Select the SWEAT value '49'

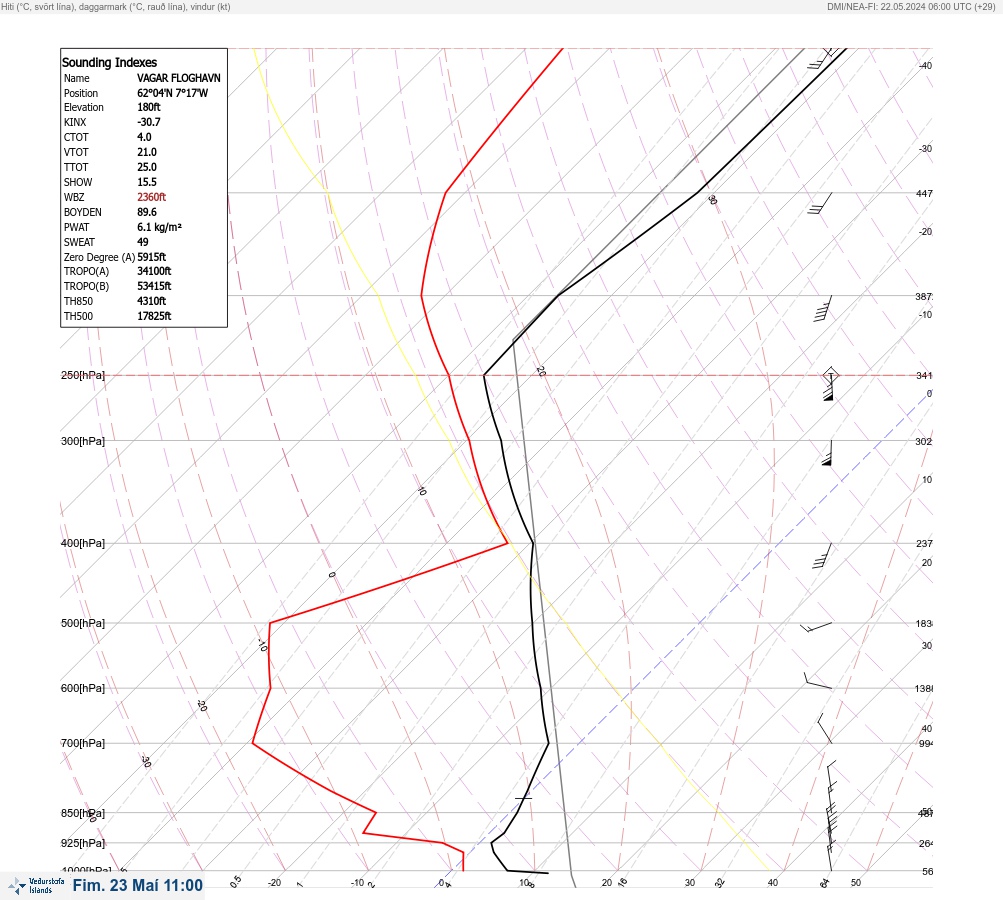143,242
